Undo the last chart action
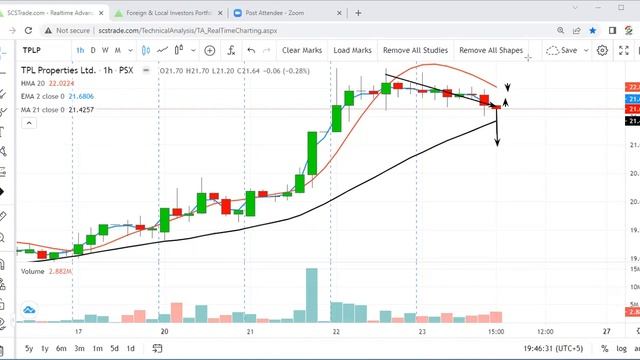 (251, 50)
